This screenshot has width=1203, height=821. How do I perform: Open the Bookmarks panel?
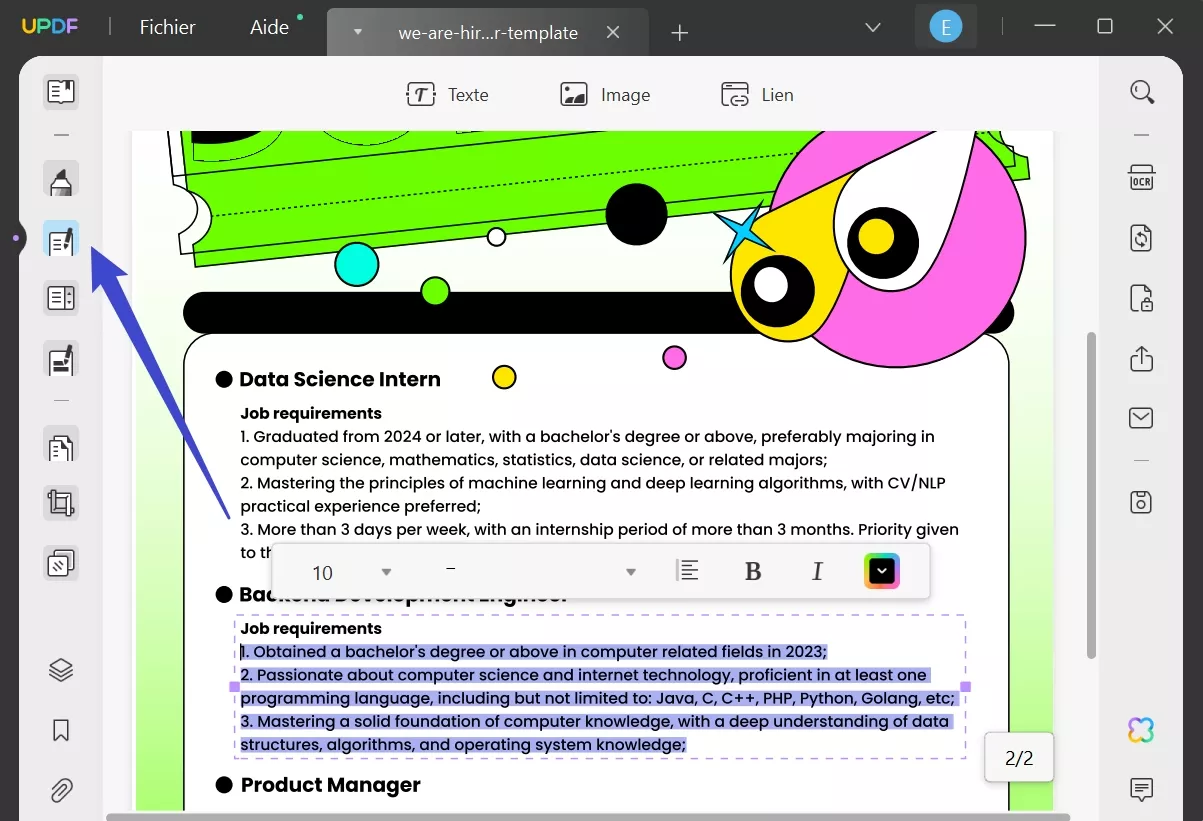coord(61,730)
